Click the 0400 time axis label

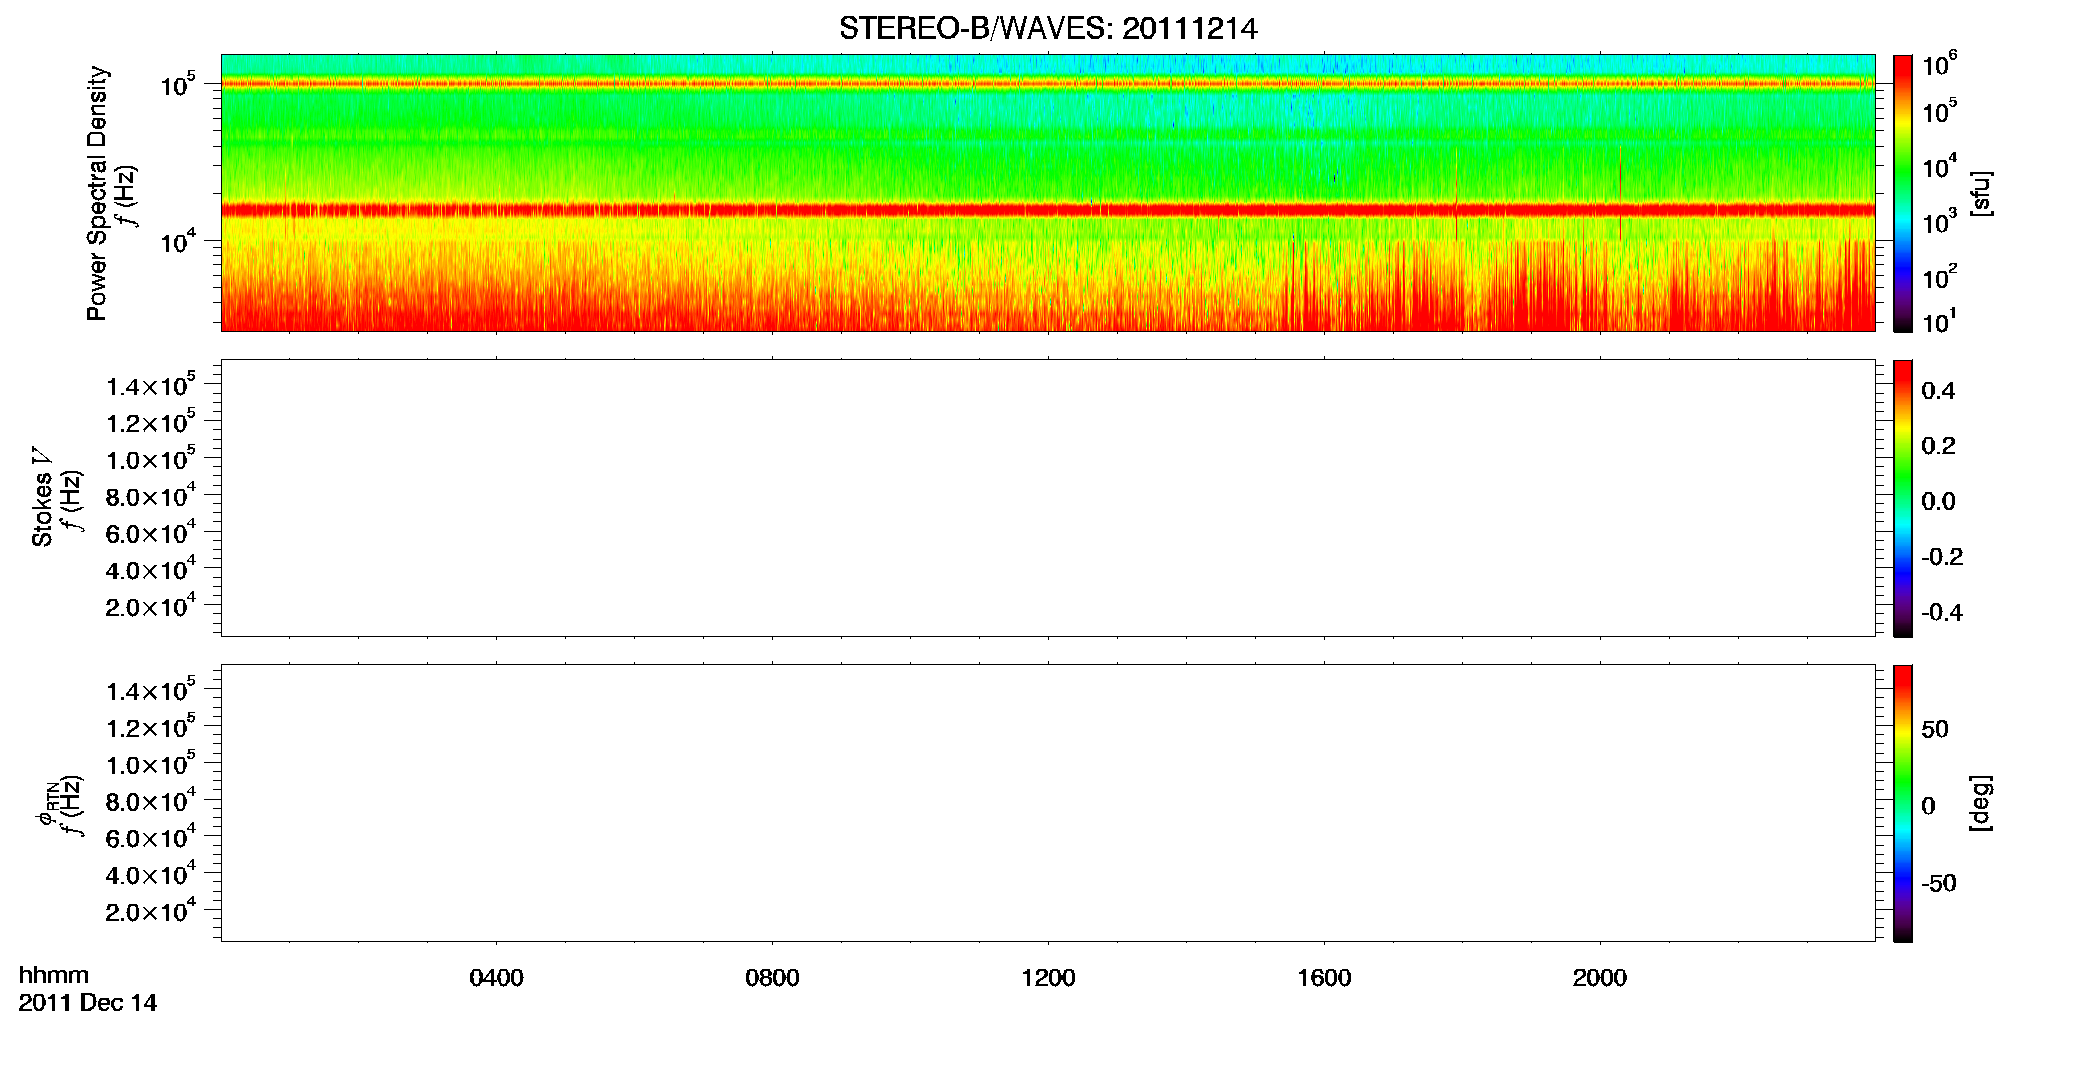coord(496,978)
